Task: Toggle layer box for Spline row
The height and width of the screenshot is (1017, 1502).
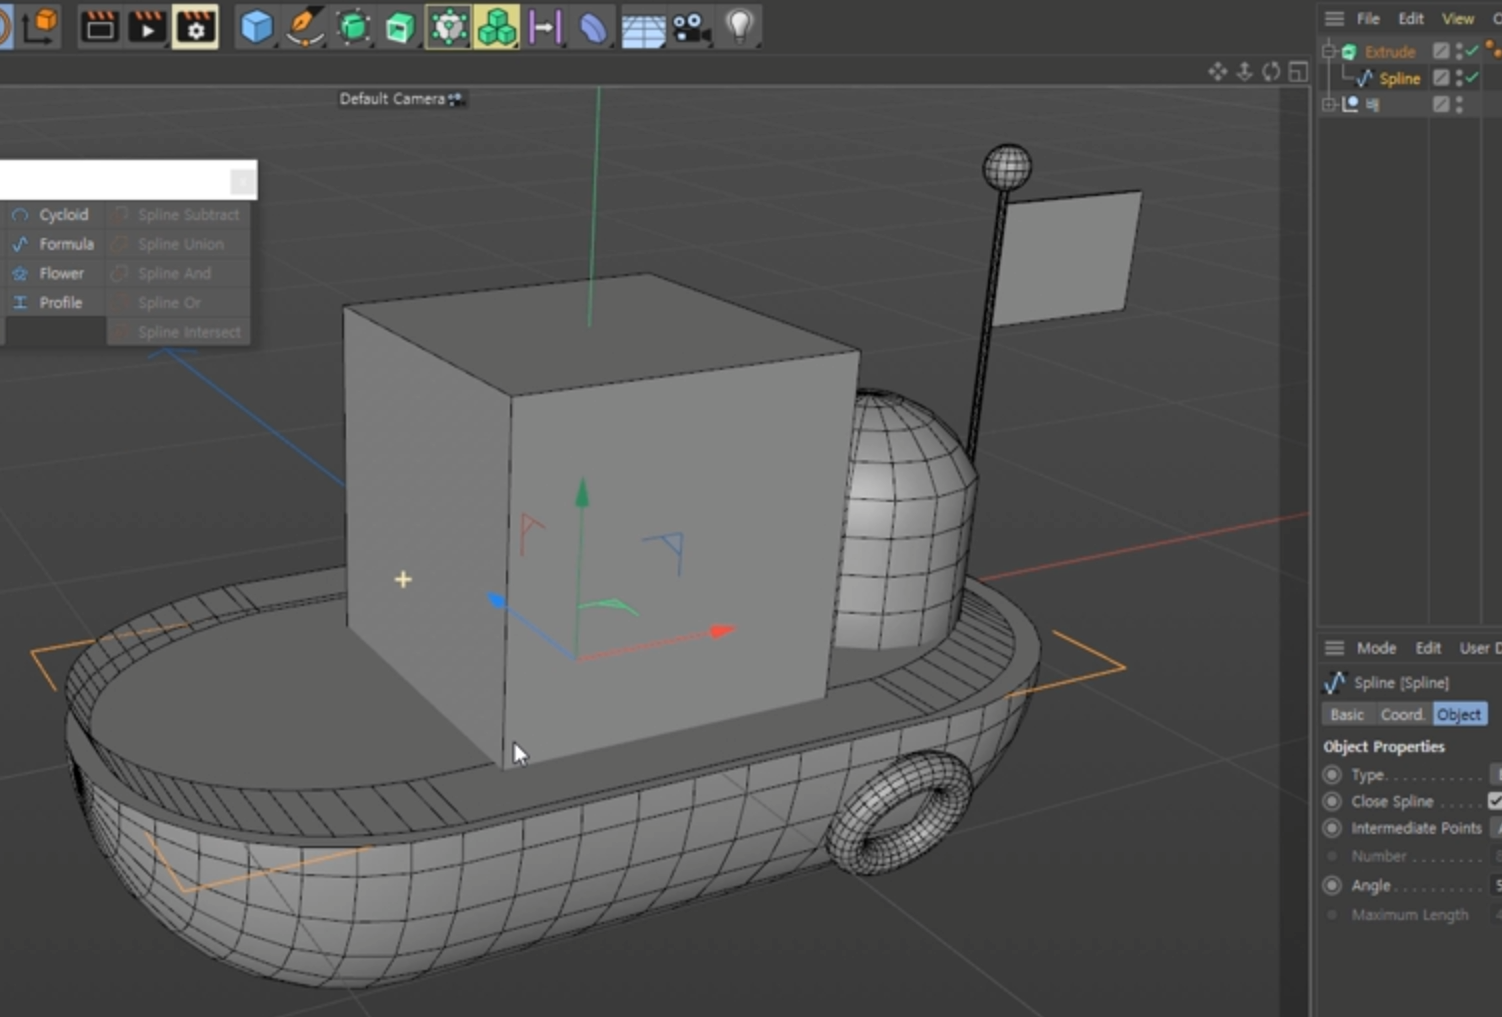Action: (x=1441, y=77)
